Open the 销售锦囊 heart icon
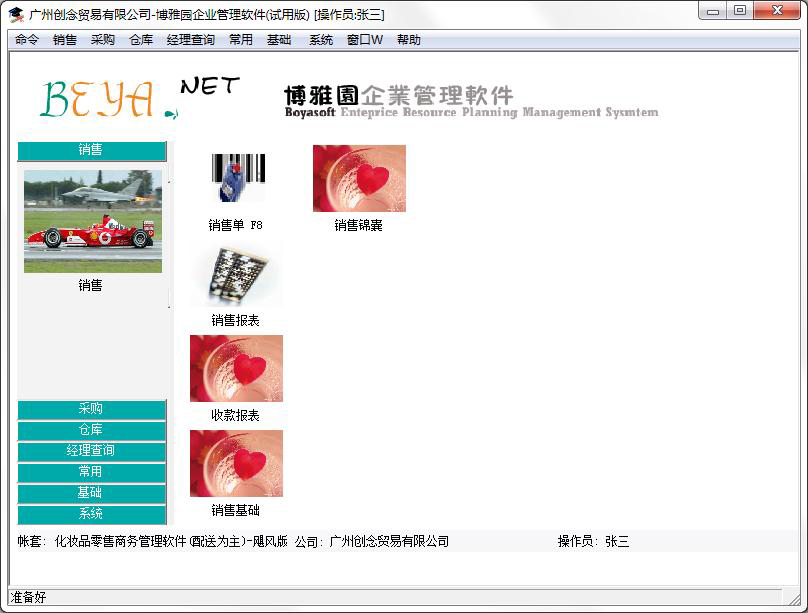The image size is (808, 613). [359, 179]
